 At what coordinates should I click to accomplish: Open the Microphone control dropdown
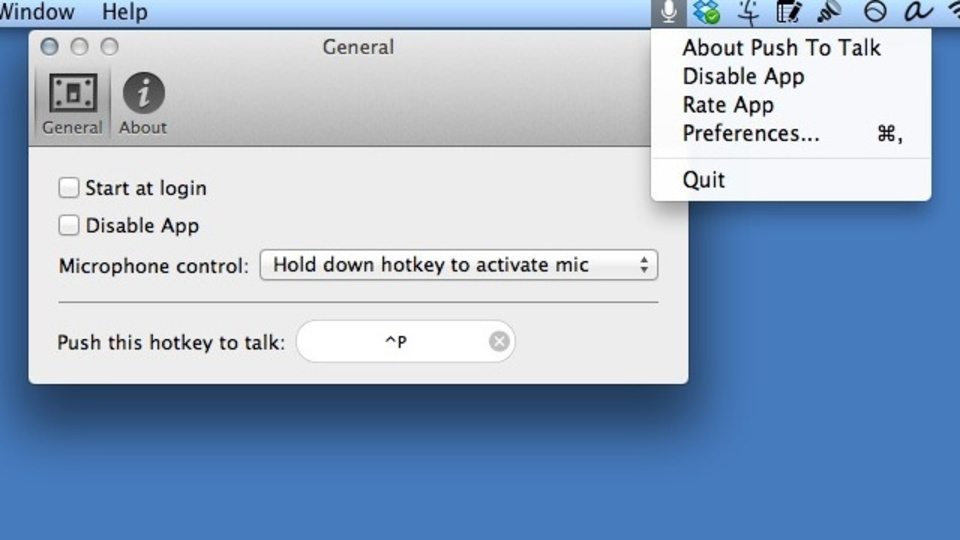pos(459,265)
